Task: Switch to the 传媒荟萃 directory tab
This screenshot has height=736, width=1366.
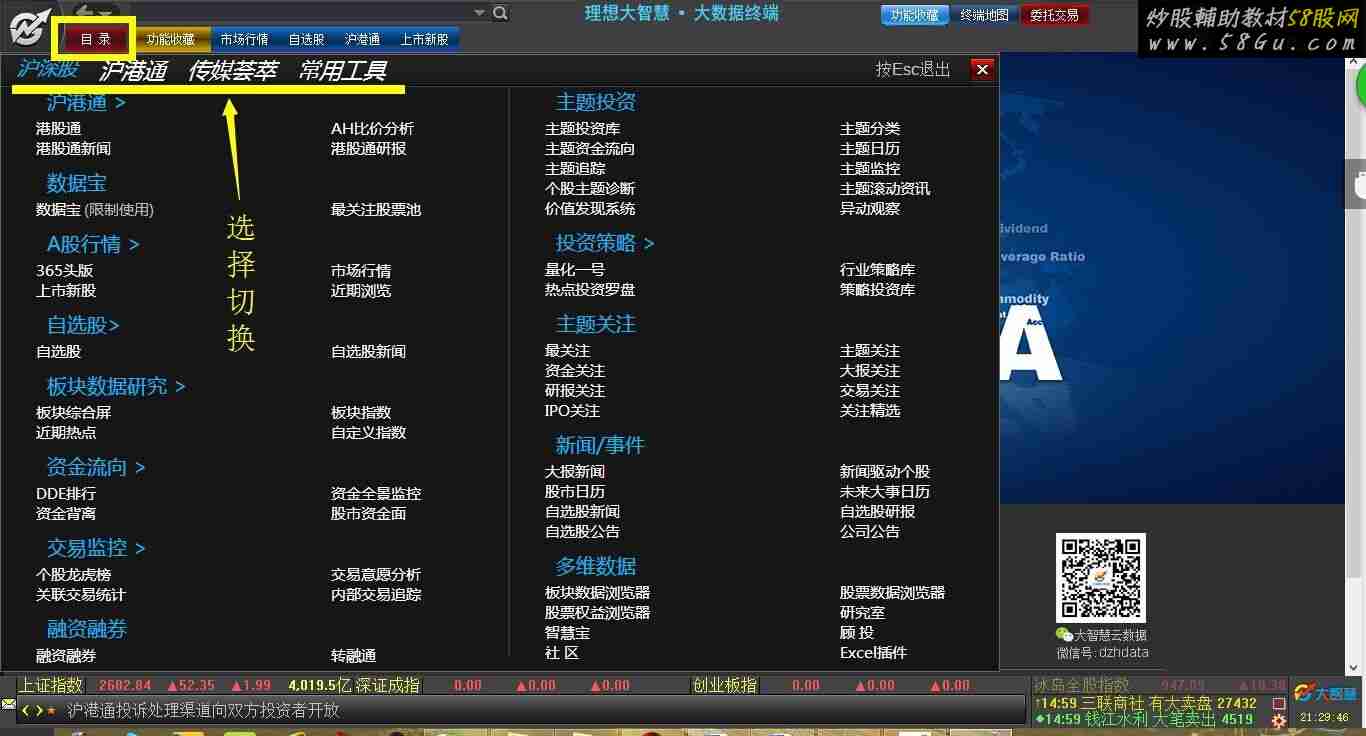Action: coord(232,71)
